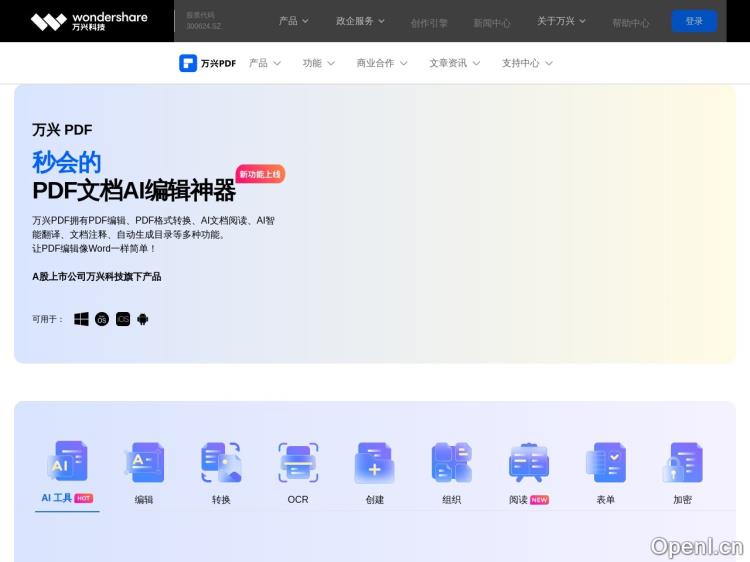
Task: Click the blue 登录 button
Action: [x=694, y=21]
